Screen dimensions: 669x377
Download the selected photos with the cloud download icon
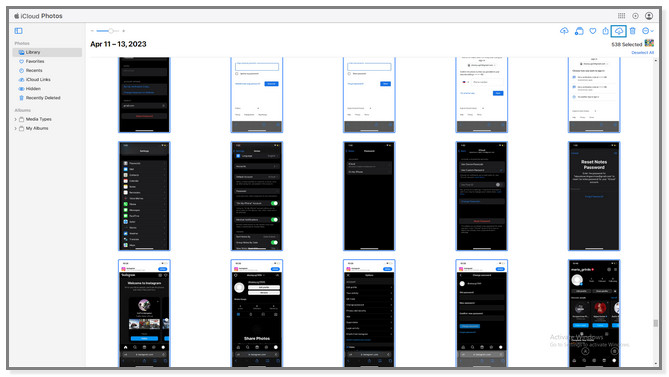619,31
